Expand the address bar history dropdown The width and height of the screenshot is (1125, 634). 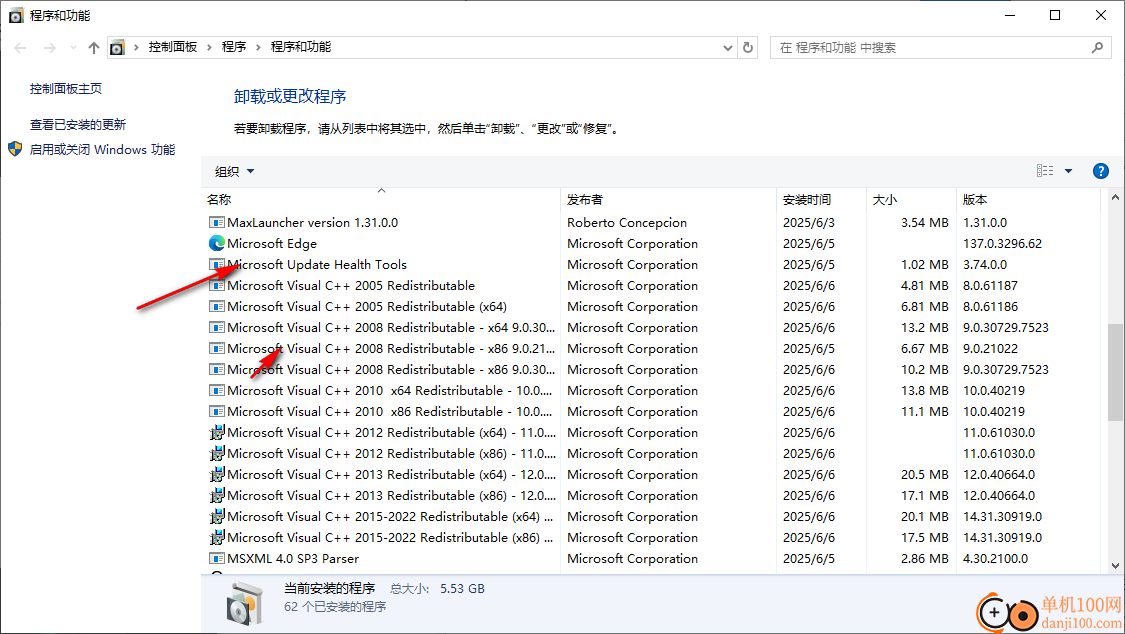728,48
